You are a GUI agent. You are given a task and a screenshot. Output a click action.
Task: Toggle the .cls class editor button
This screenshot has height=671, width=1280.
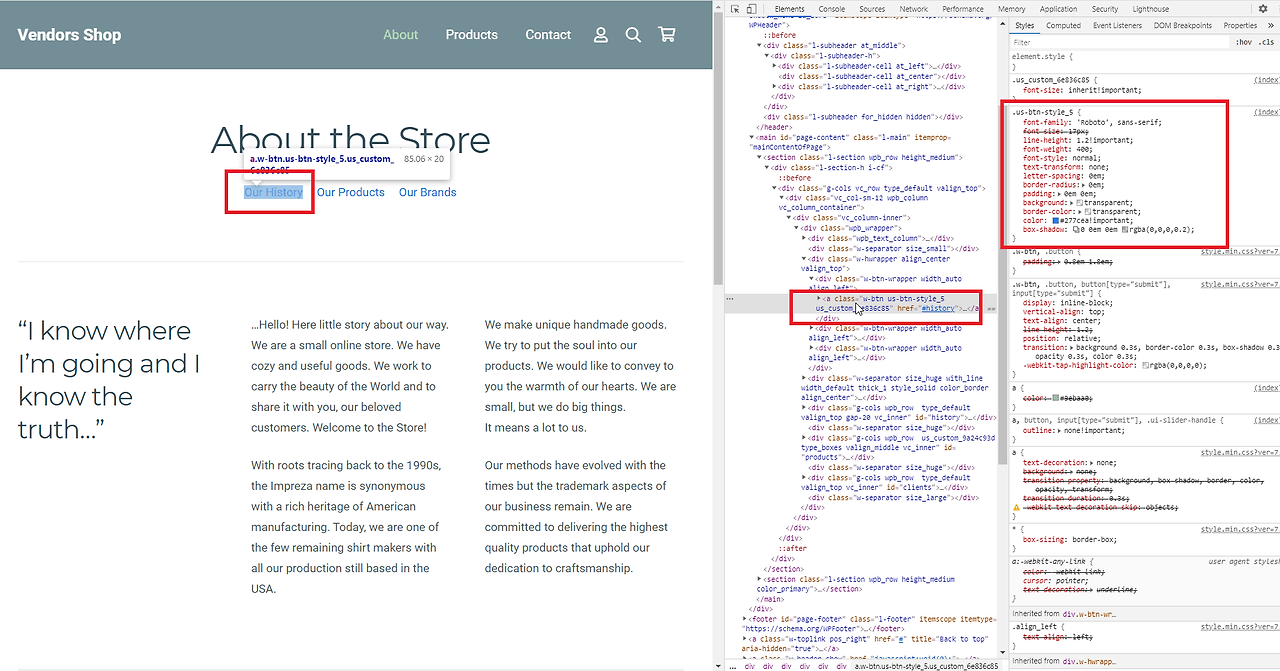pos(1266,43)
